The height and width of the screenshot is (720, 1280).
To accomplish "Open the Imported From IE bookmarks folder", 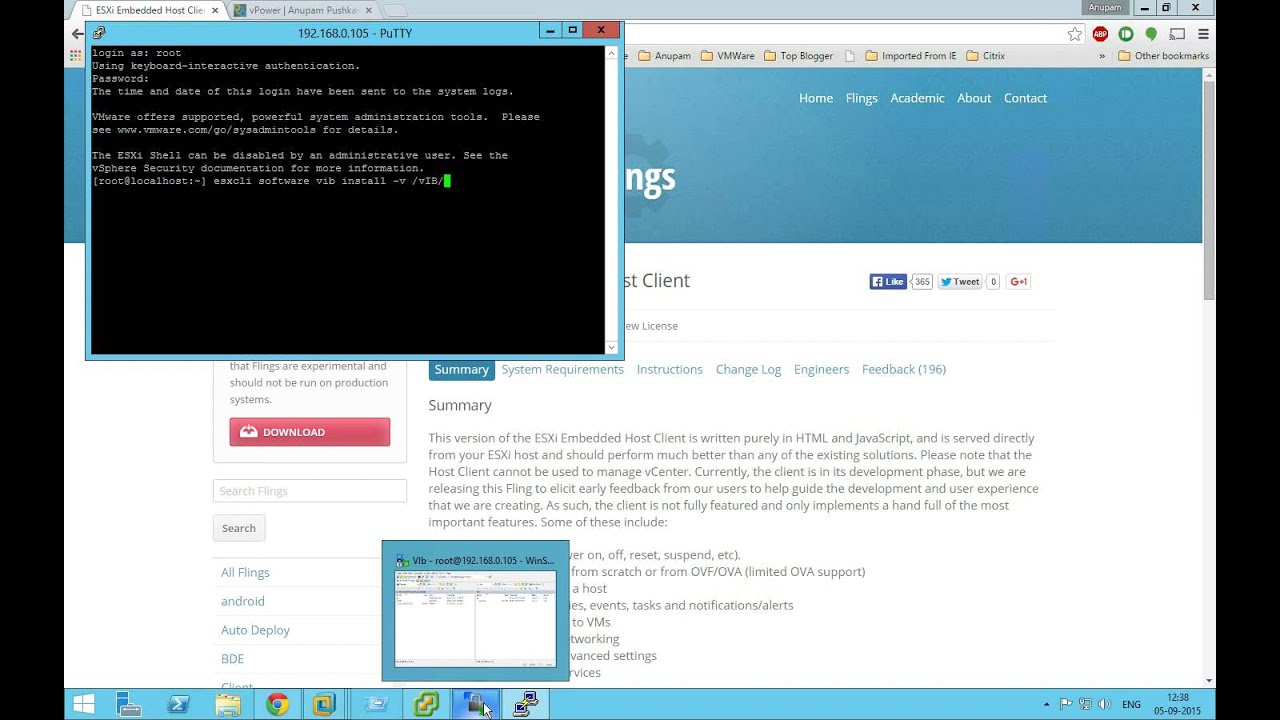I will (911, 56).
